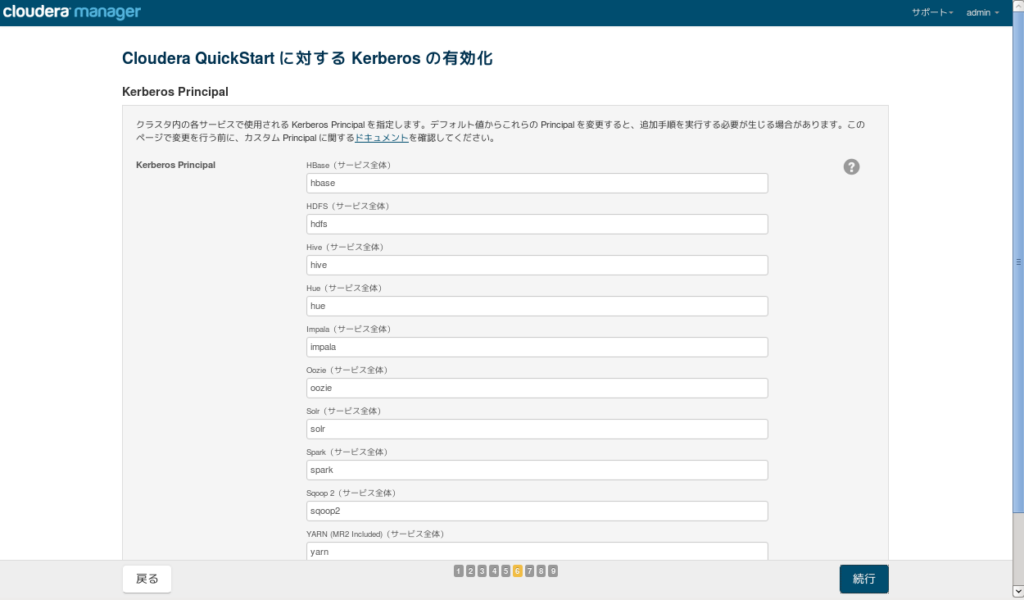The image size is (1024, 600).
Task: Go to wizard step 7 indicator
Action: pyautogui.click(x=529, y=571)
